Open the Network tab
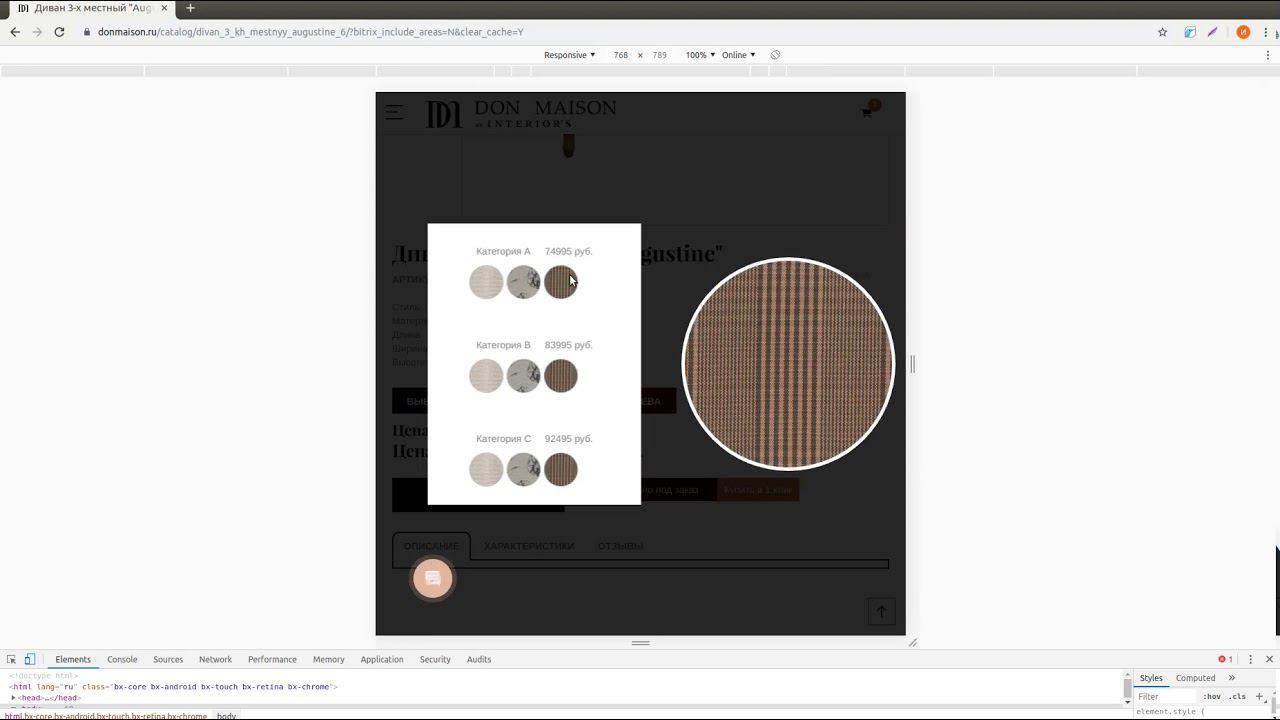Screen dimensions: 1280x720 (x=215, y=659)
